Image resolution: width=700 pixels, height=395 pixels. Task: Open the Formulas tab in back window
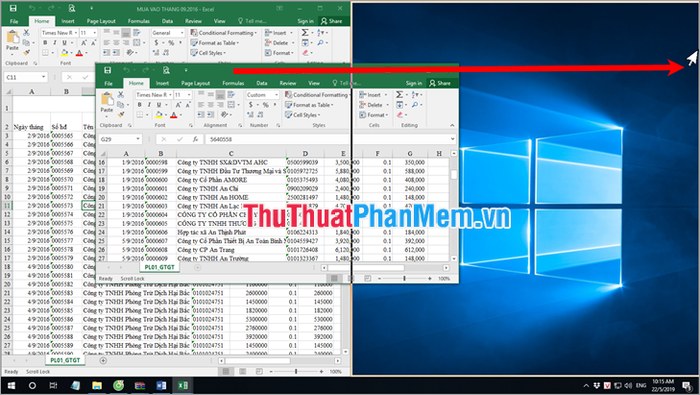pos(139,21)
